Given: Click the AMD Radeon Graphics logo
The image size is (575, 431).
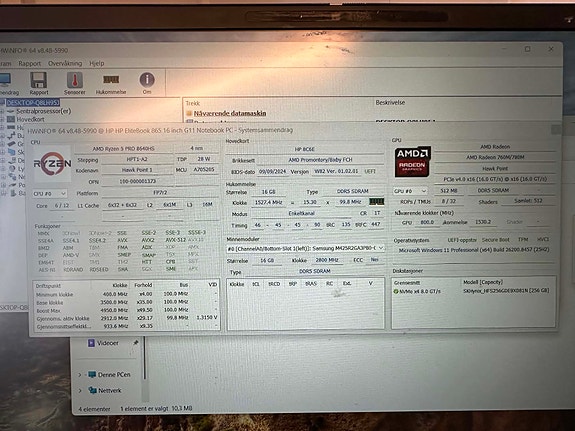Looking at the screenshot, I should click(x=412, y=162).
